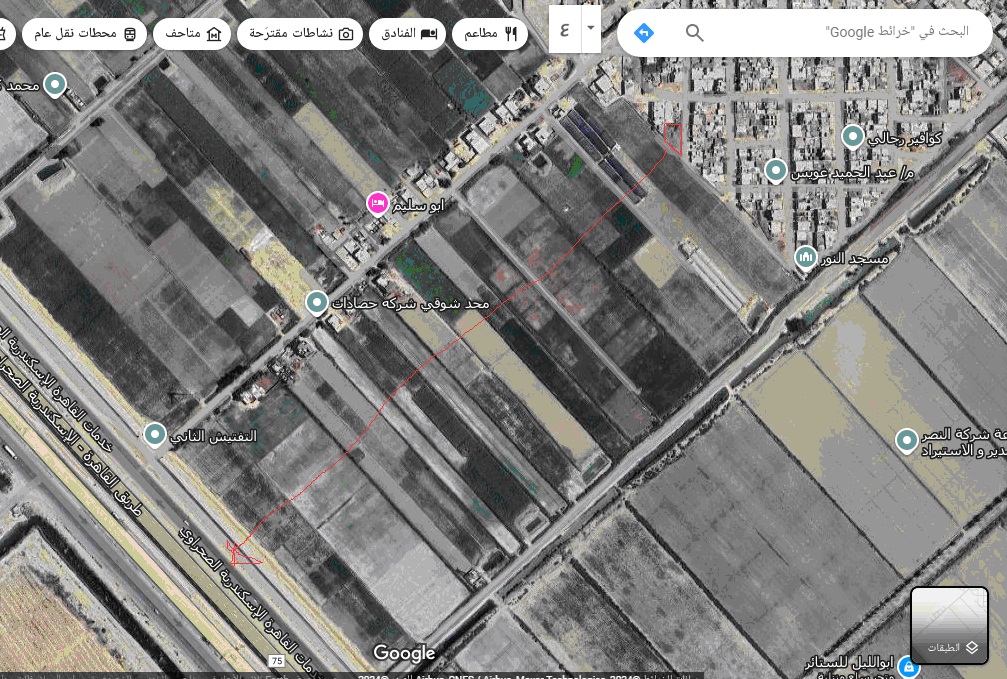Click the search magnifier icon
Viewport: 1007px width, 679px height.
coord(694,33)
